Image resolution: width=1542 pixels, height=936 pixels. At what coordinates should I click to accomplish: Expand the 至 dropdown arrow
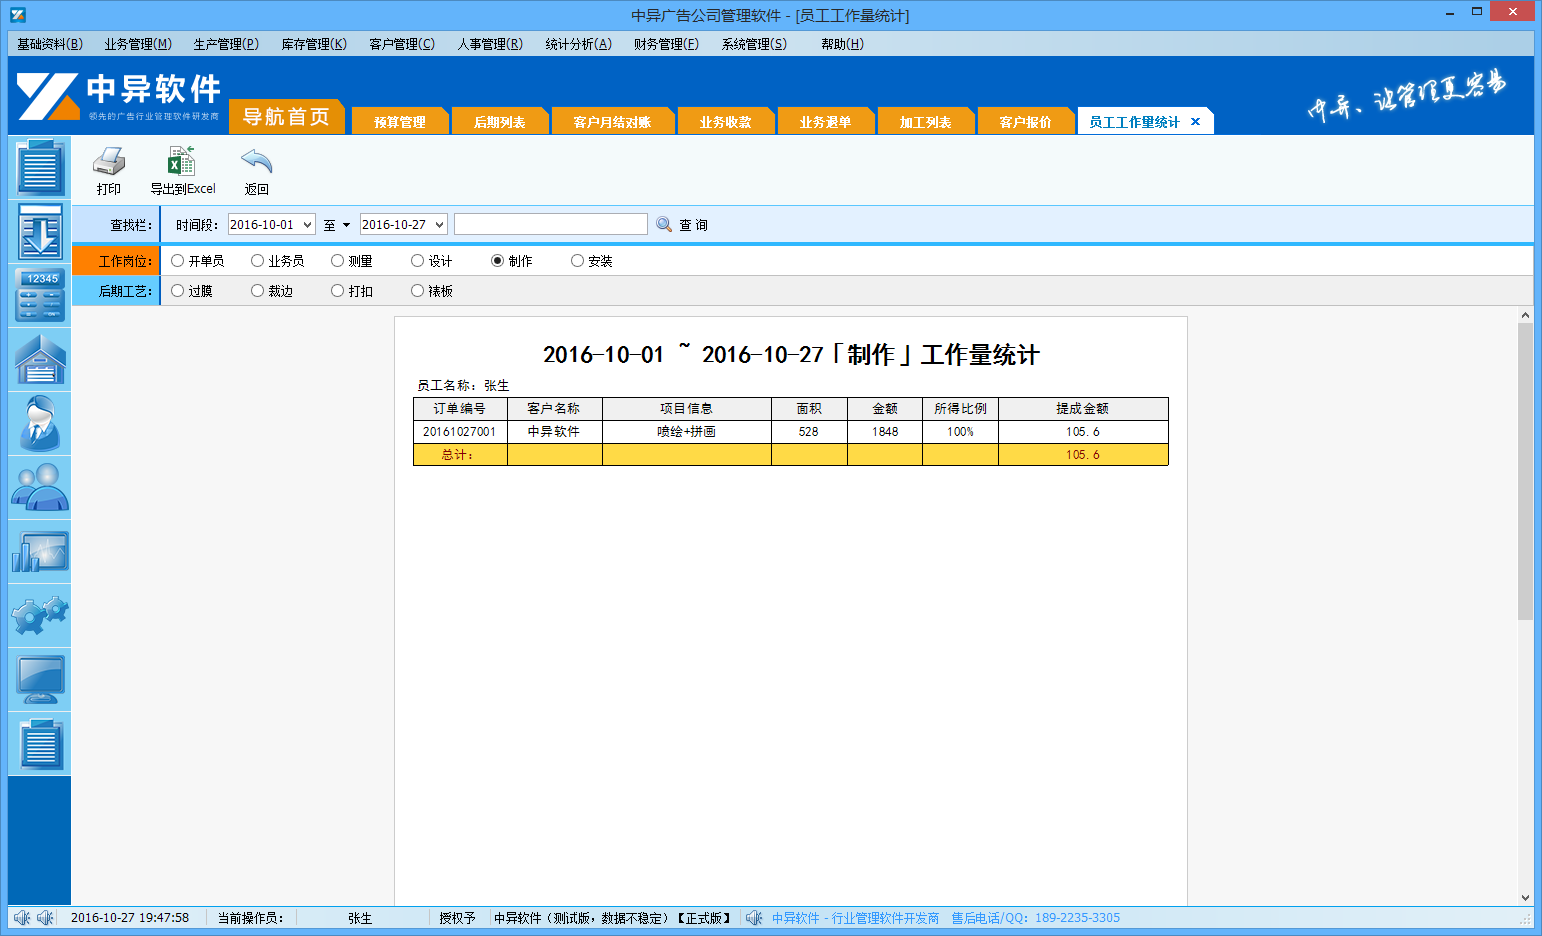(344, 224)
